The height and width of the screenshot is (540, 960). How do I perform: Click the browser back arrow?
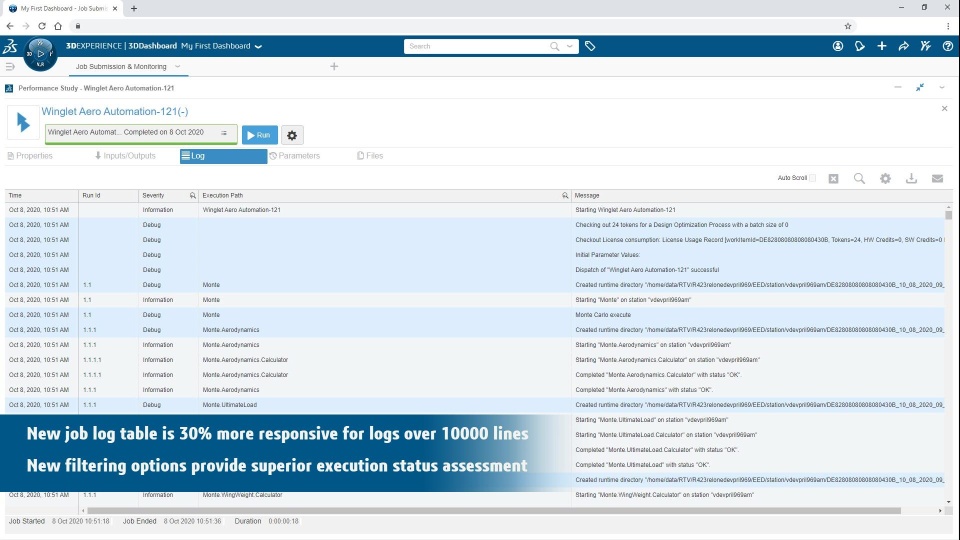[x=10, y=26]
